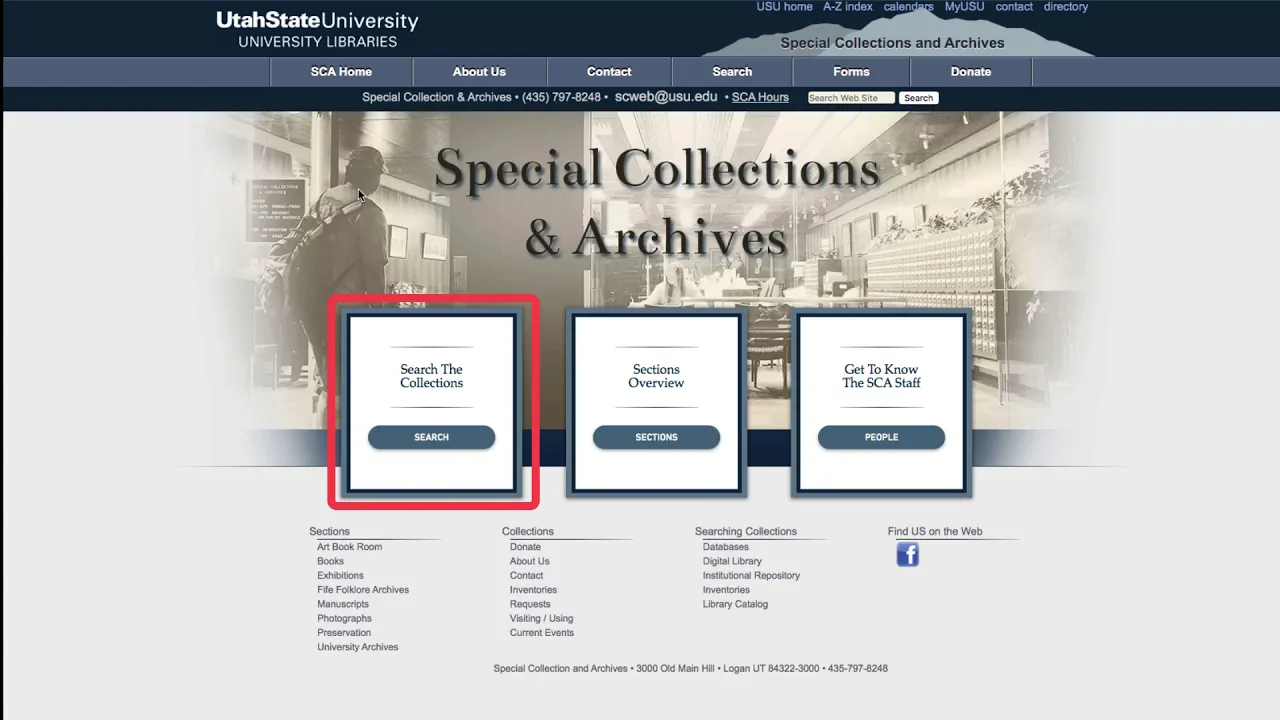Open the directory top link
This screenshot has width=1280, height=720.
click(x=1066, y=7)
